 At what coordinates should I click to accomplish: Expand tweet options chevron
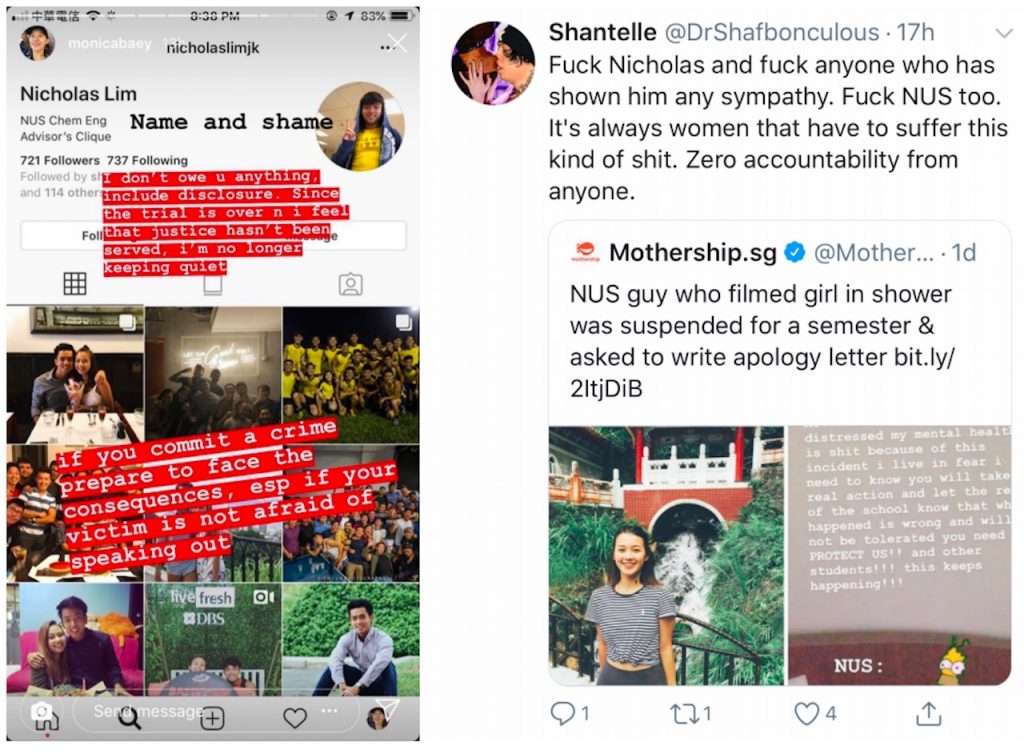coord(1003,33)
